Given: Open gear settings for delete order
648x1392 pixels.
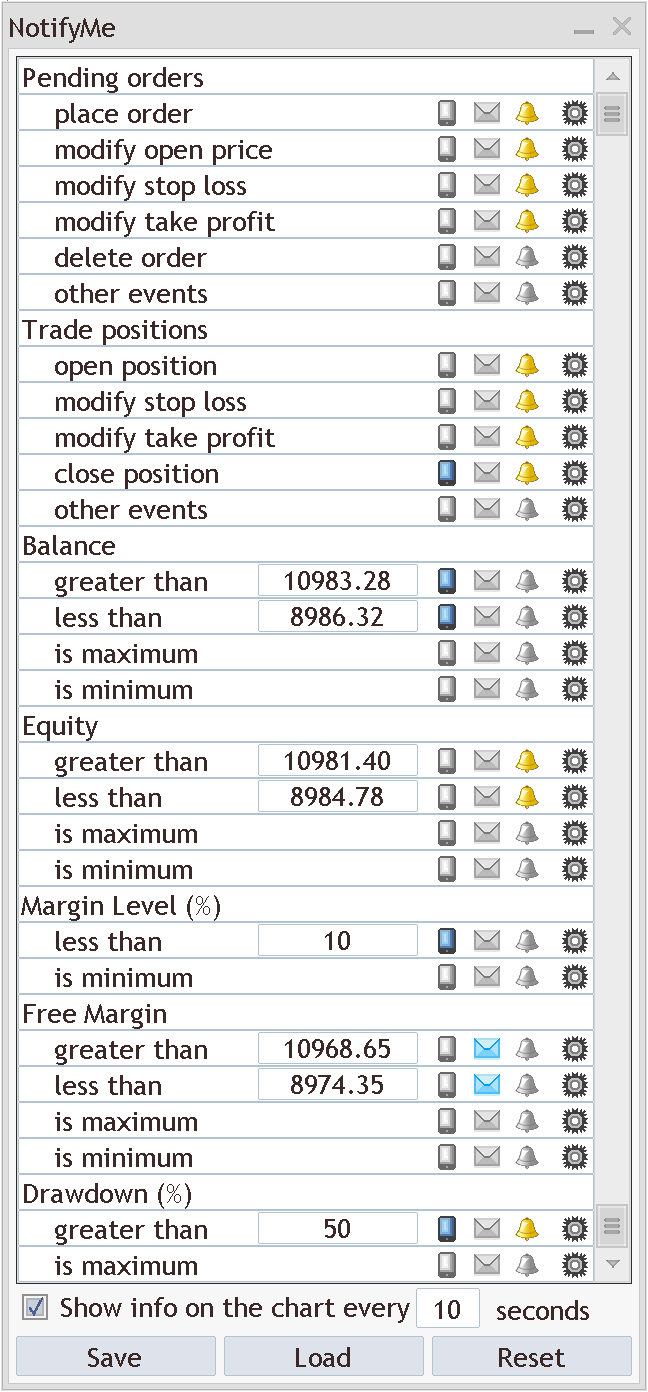Looking at the screenshot, I should pos(574,258).
